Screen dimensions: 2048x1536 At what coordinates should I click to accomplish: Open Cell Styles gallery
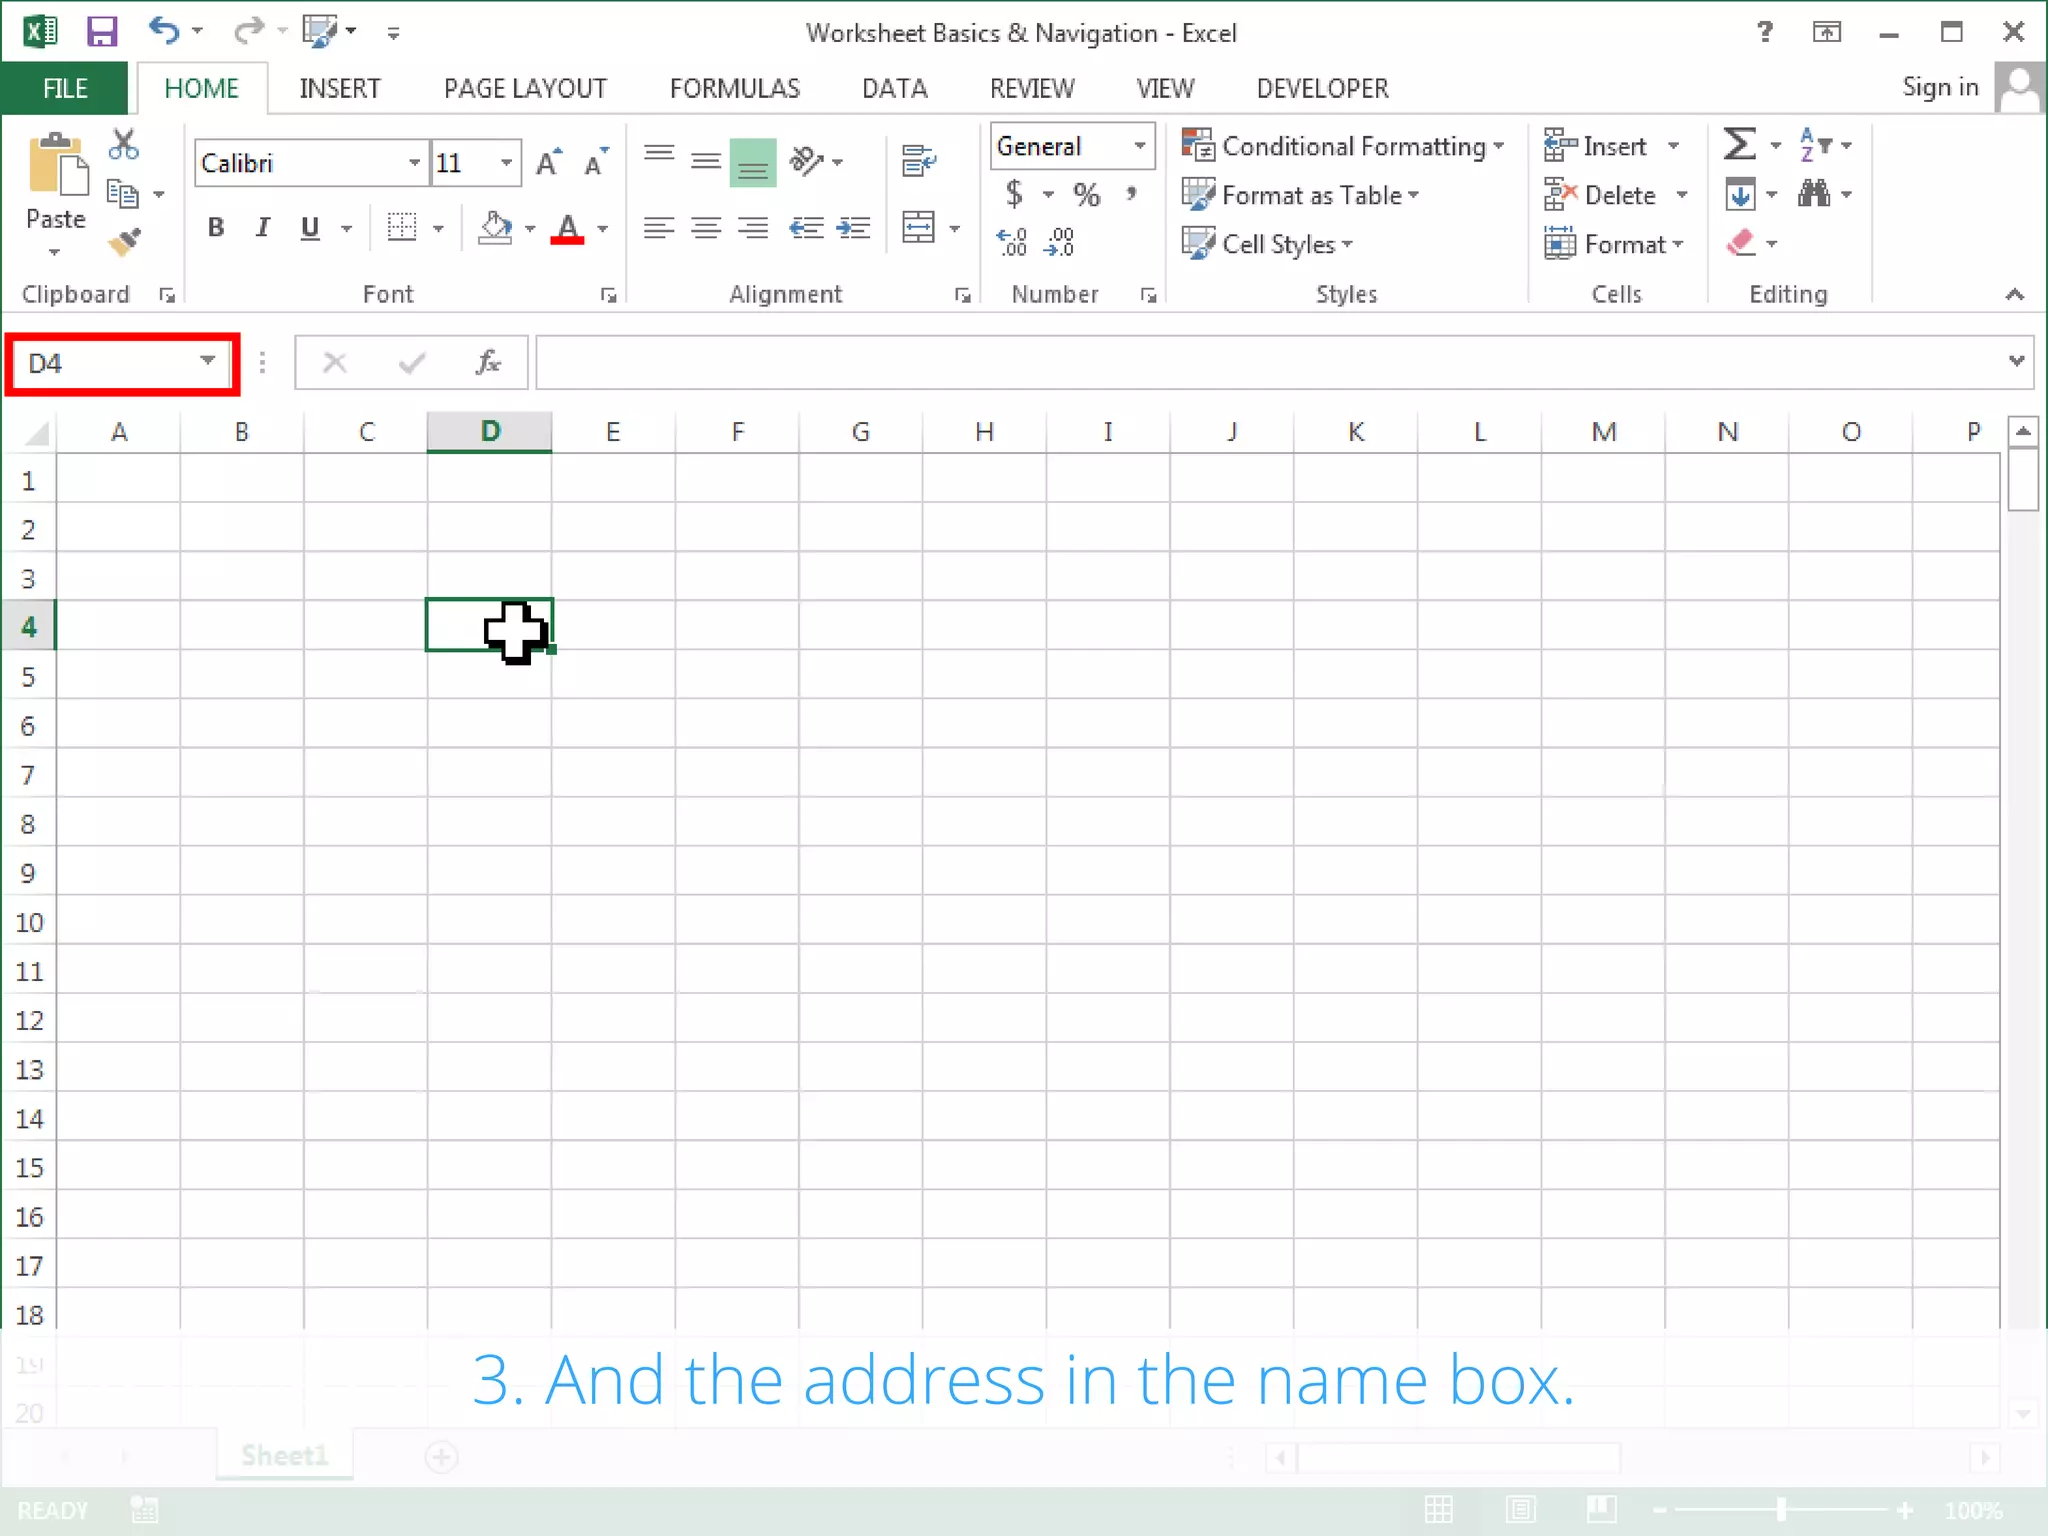pyautogui.click(x=1267, y=244)
